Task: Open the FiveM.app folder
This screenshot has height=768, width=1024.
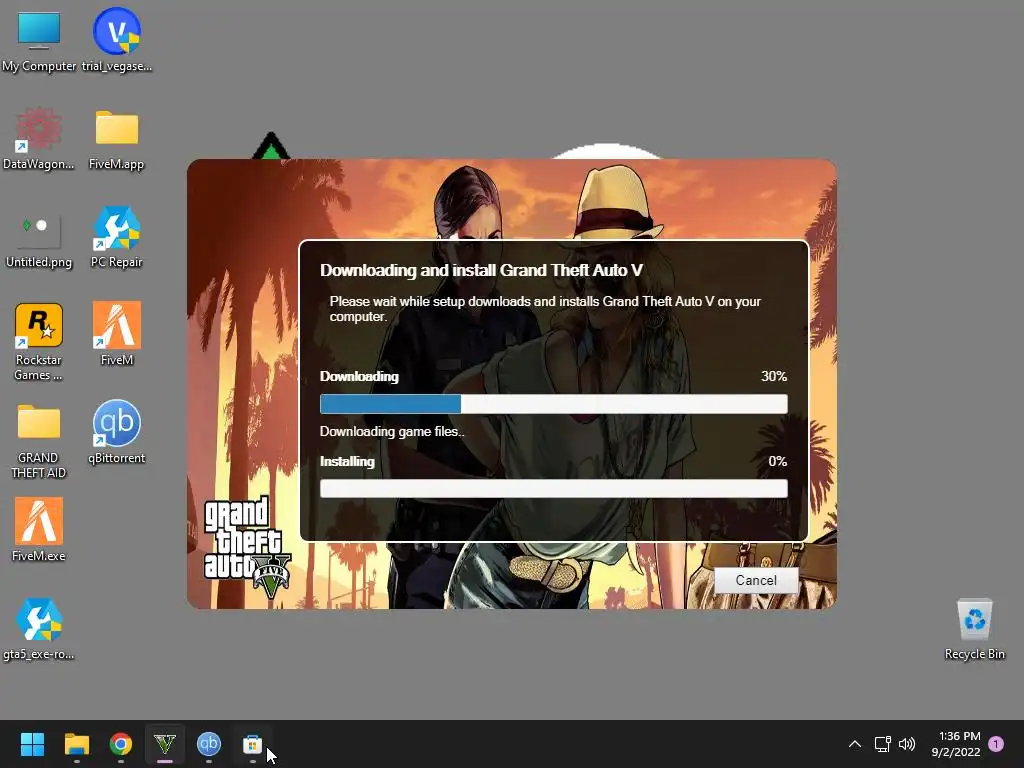Action: (116, 138)
